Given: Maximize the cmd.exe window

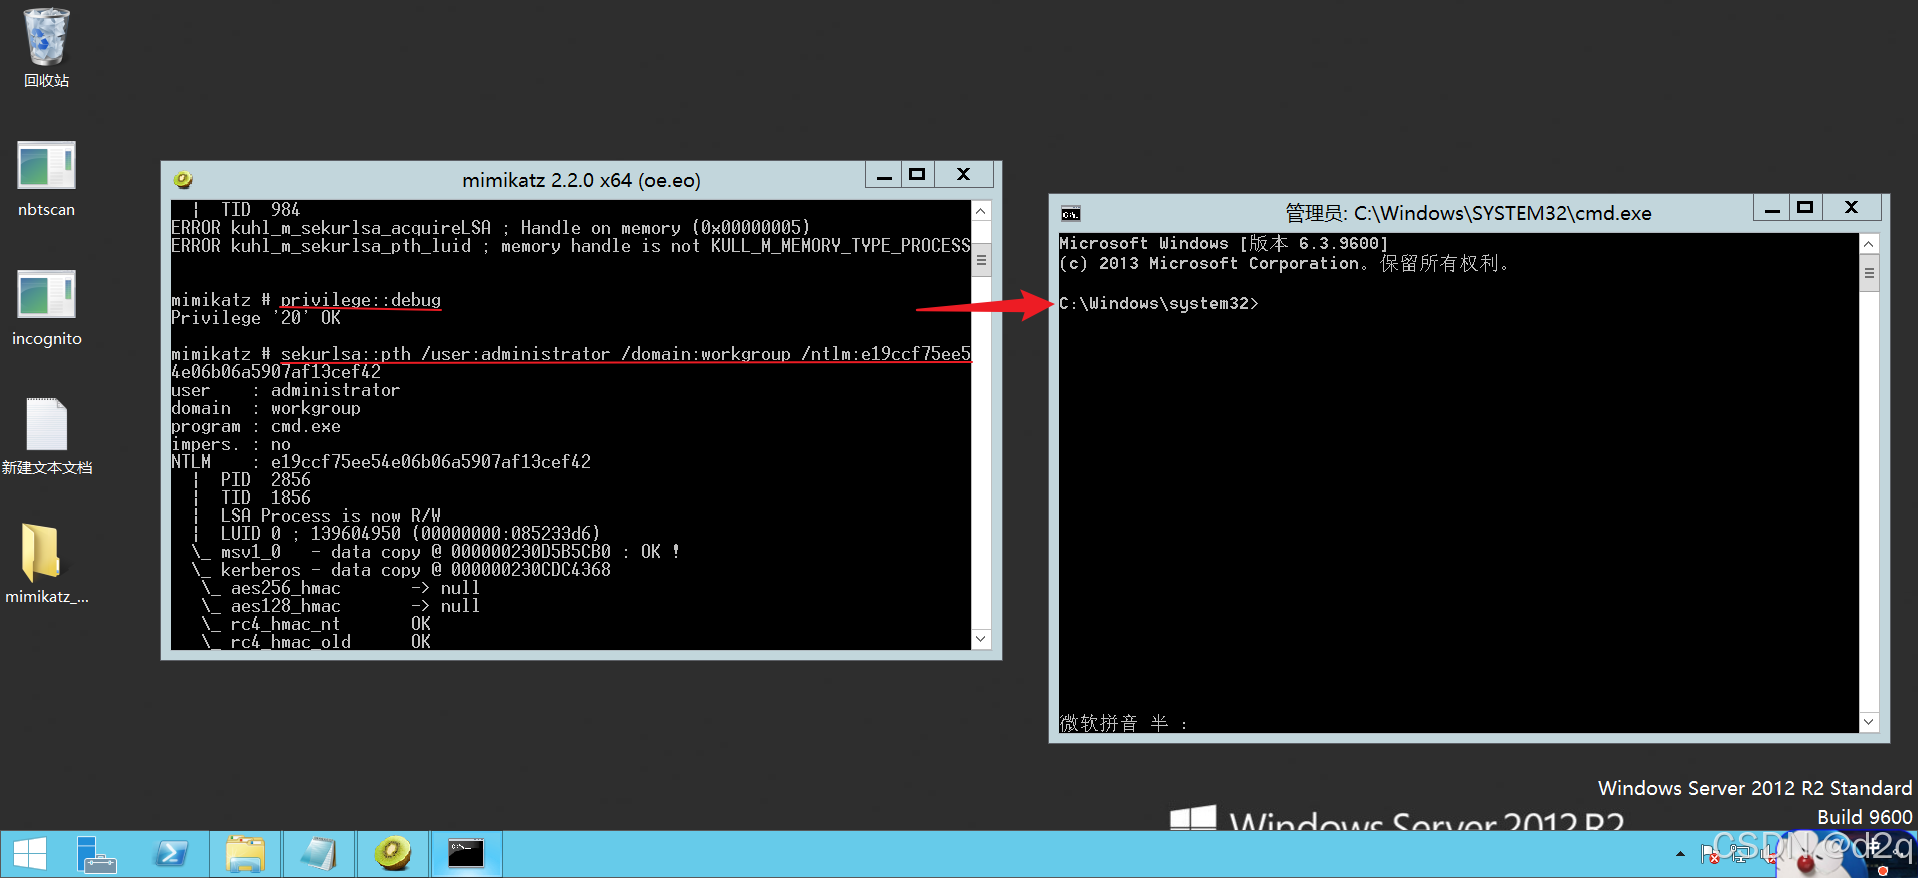Looking at the screenshot, I should pos(1805,208).
